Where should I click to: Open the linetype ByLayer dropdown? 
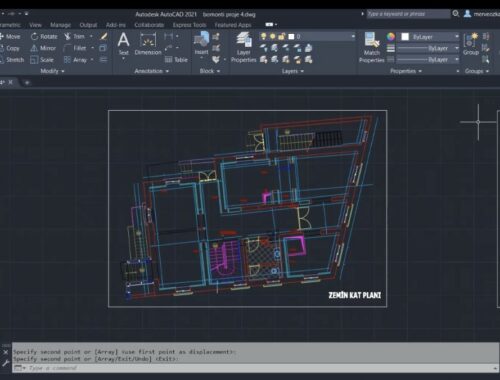tap(457, 60)
